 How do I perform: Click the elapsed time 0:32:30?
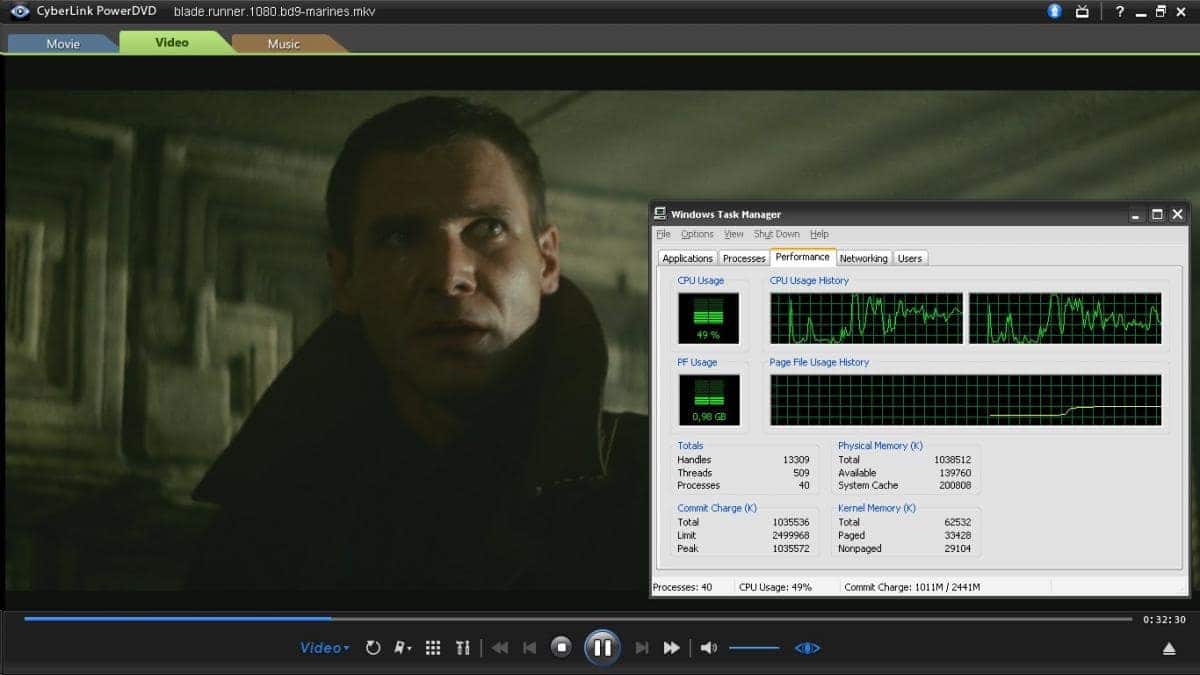click(1165, 620)
